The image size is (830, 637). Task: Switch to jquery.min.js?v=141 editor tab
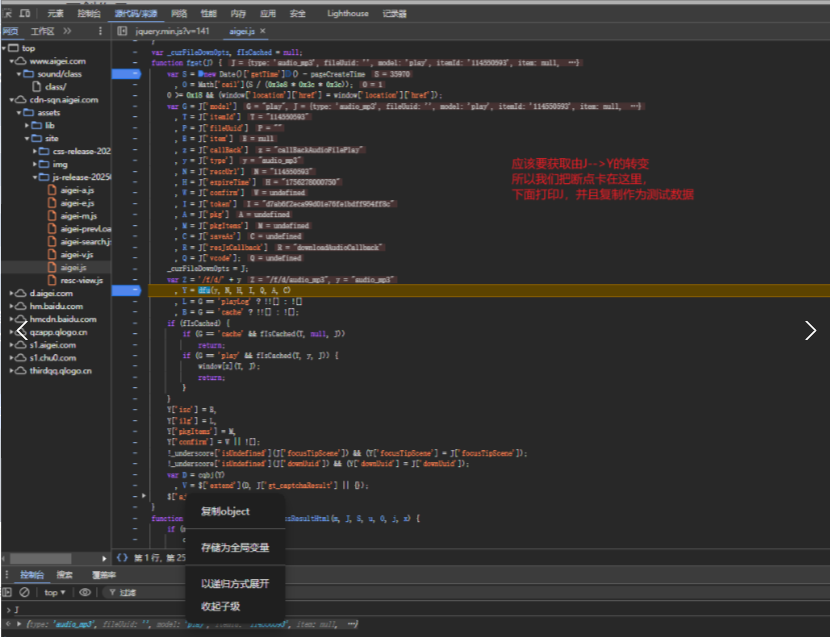(x=173, y=31)
